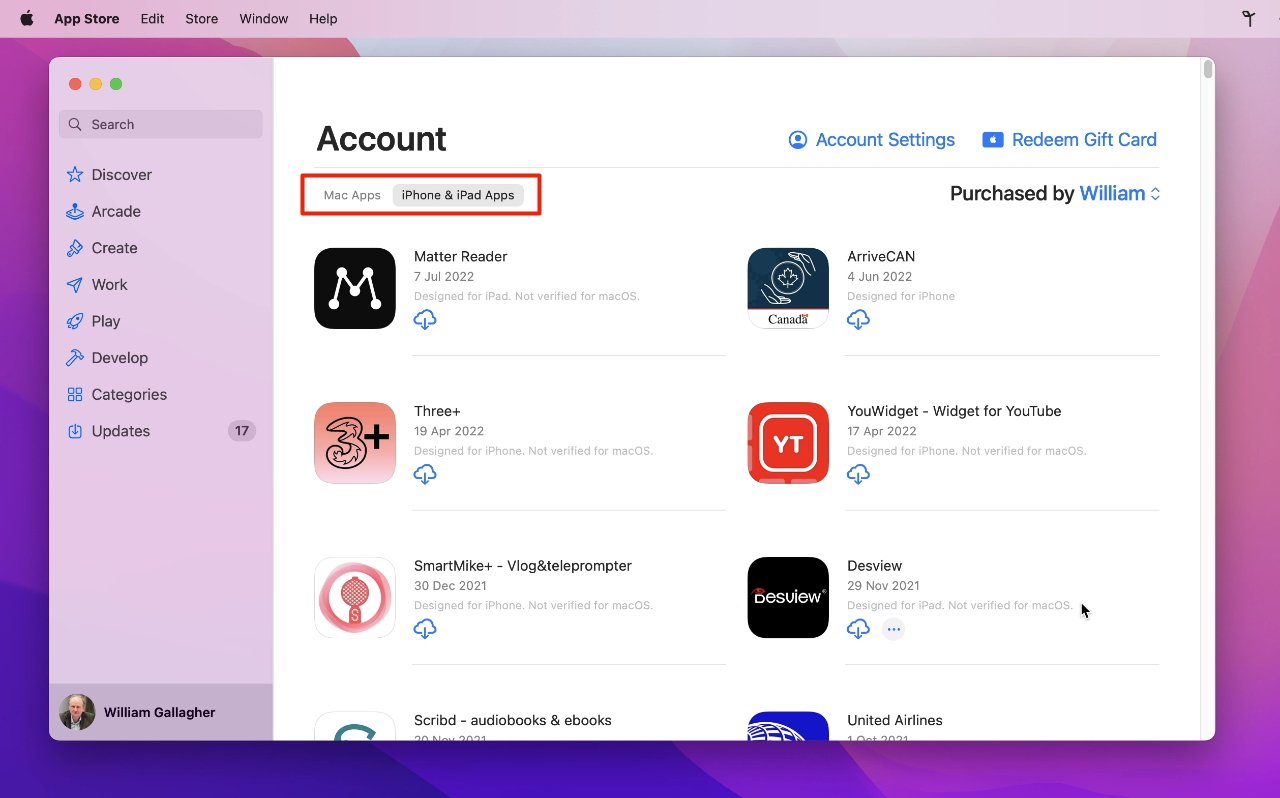Go to Discover section
Viewport: 1280px width, 798px height.
[x=121, y=175]
